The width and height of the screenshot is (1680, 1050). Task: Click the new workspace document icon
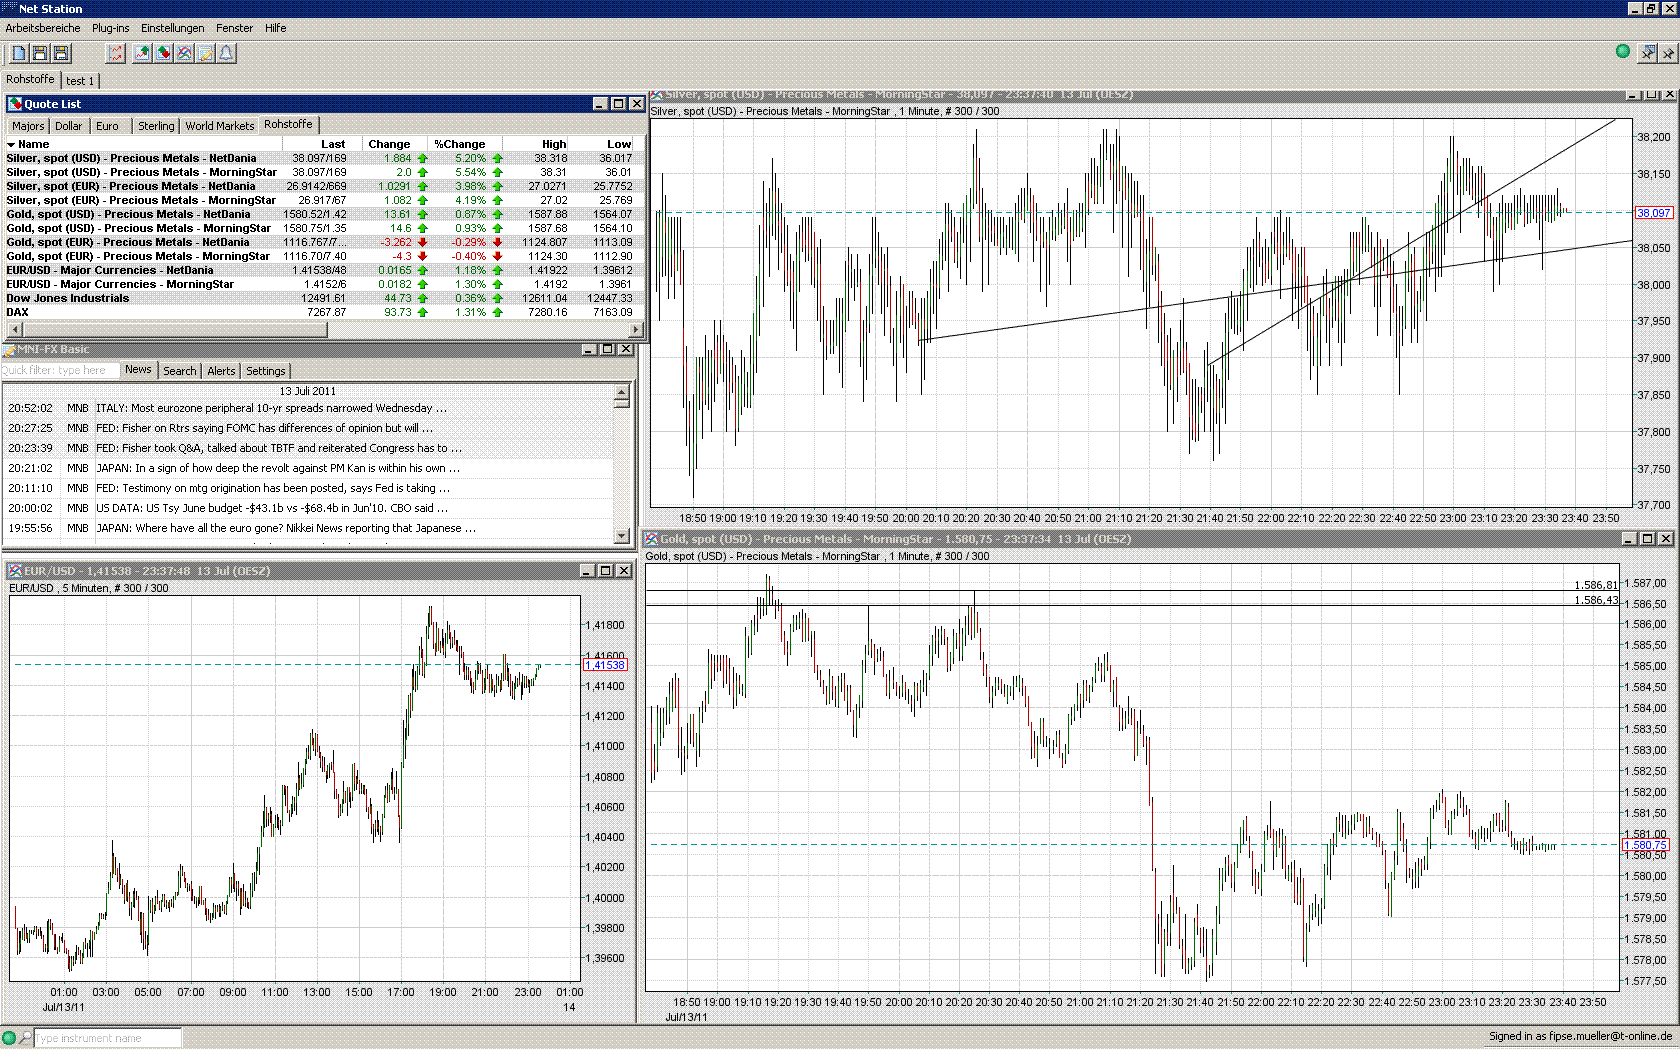click(x=19, y=53)
